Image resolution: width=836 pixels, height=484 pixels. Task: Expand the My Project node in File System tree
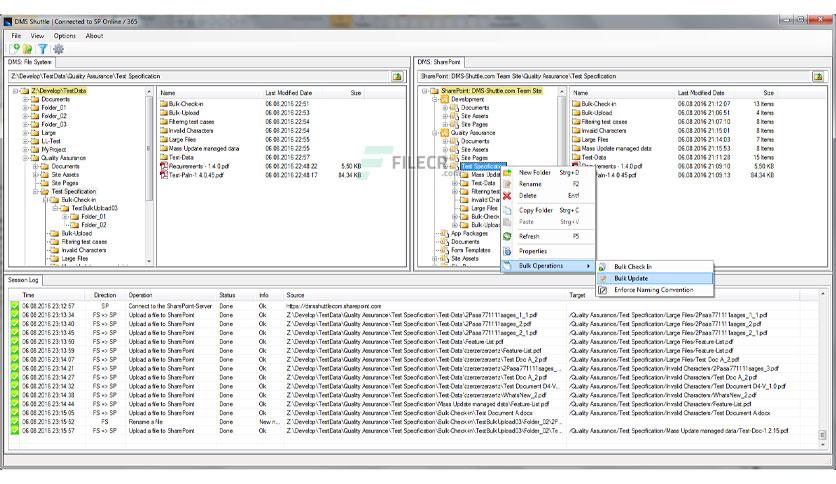point(25,150)
